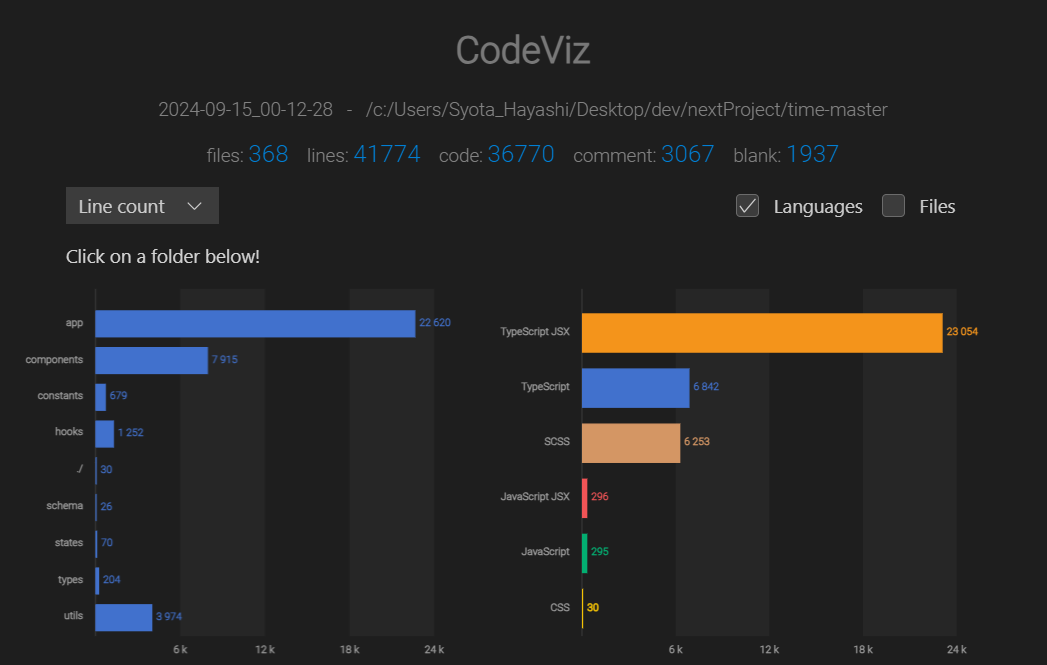This screenshot has height=665, width=1047.
Task: Select the components folder bar
Action: pos(150,359)
